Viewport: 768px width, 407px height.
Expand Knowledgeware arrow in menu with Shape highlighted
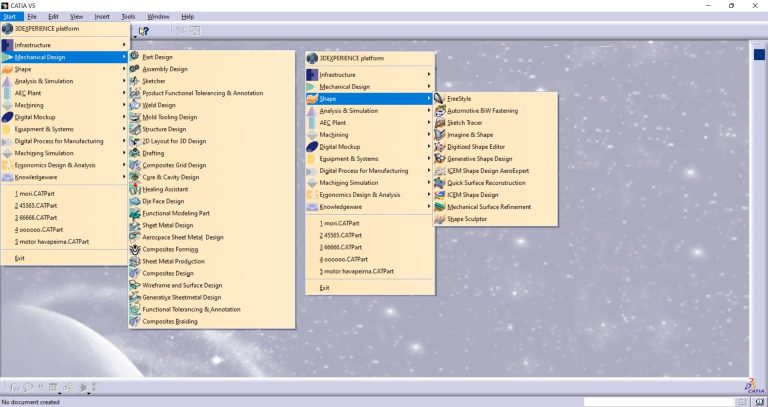tap(429, 207)
